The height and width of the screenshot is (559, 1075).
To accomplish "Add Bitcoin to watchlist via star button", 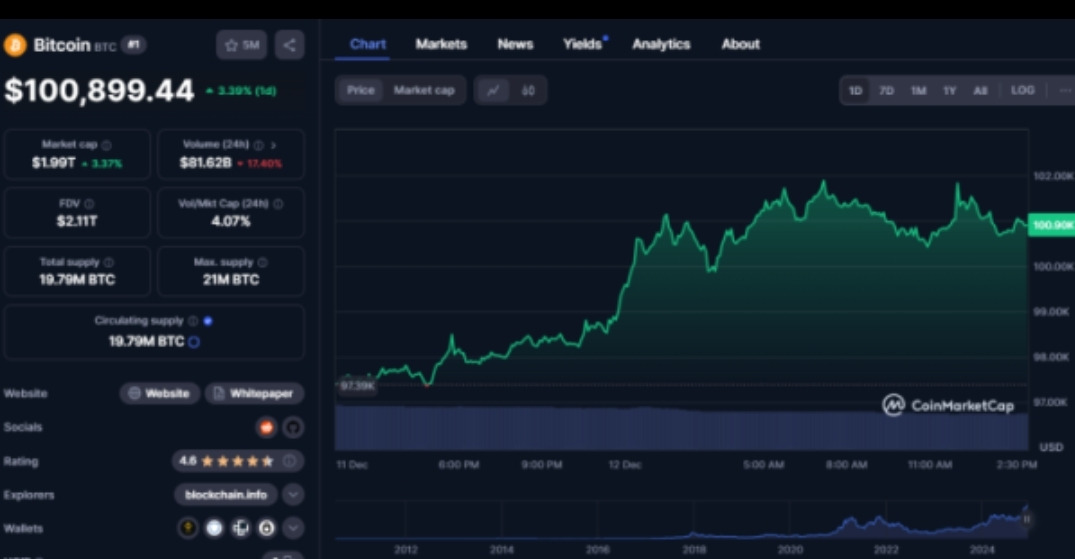I will (x=241, y=45).
